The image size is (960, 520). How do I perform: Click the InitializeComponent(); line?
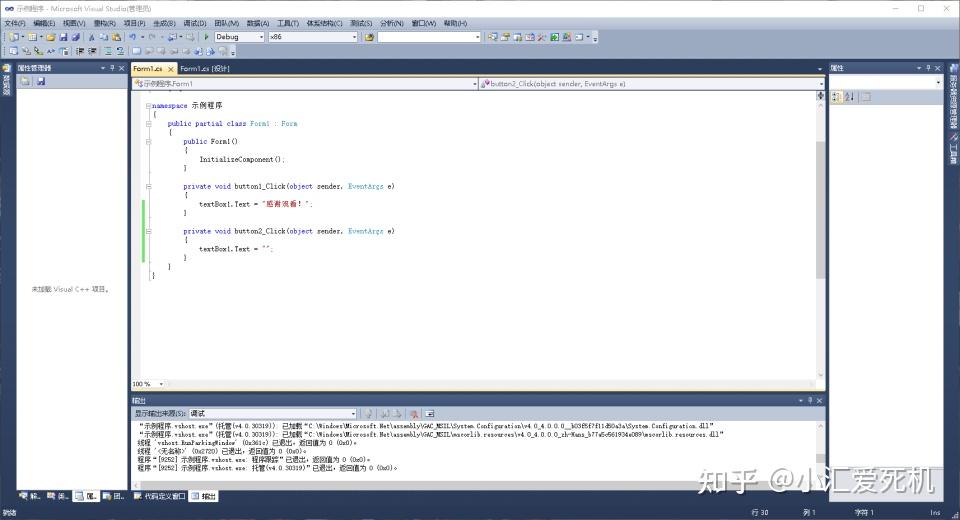point(242,159)
